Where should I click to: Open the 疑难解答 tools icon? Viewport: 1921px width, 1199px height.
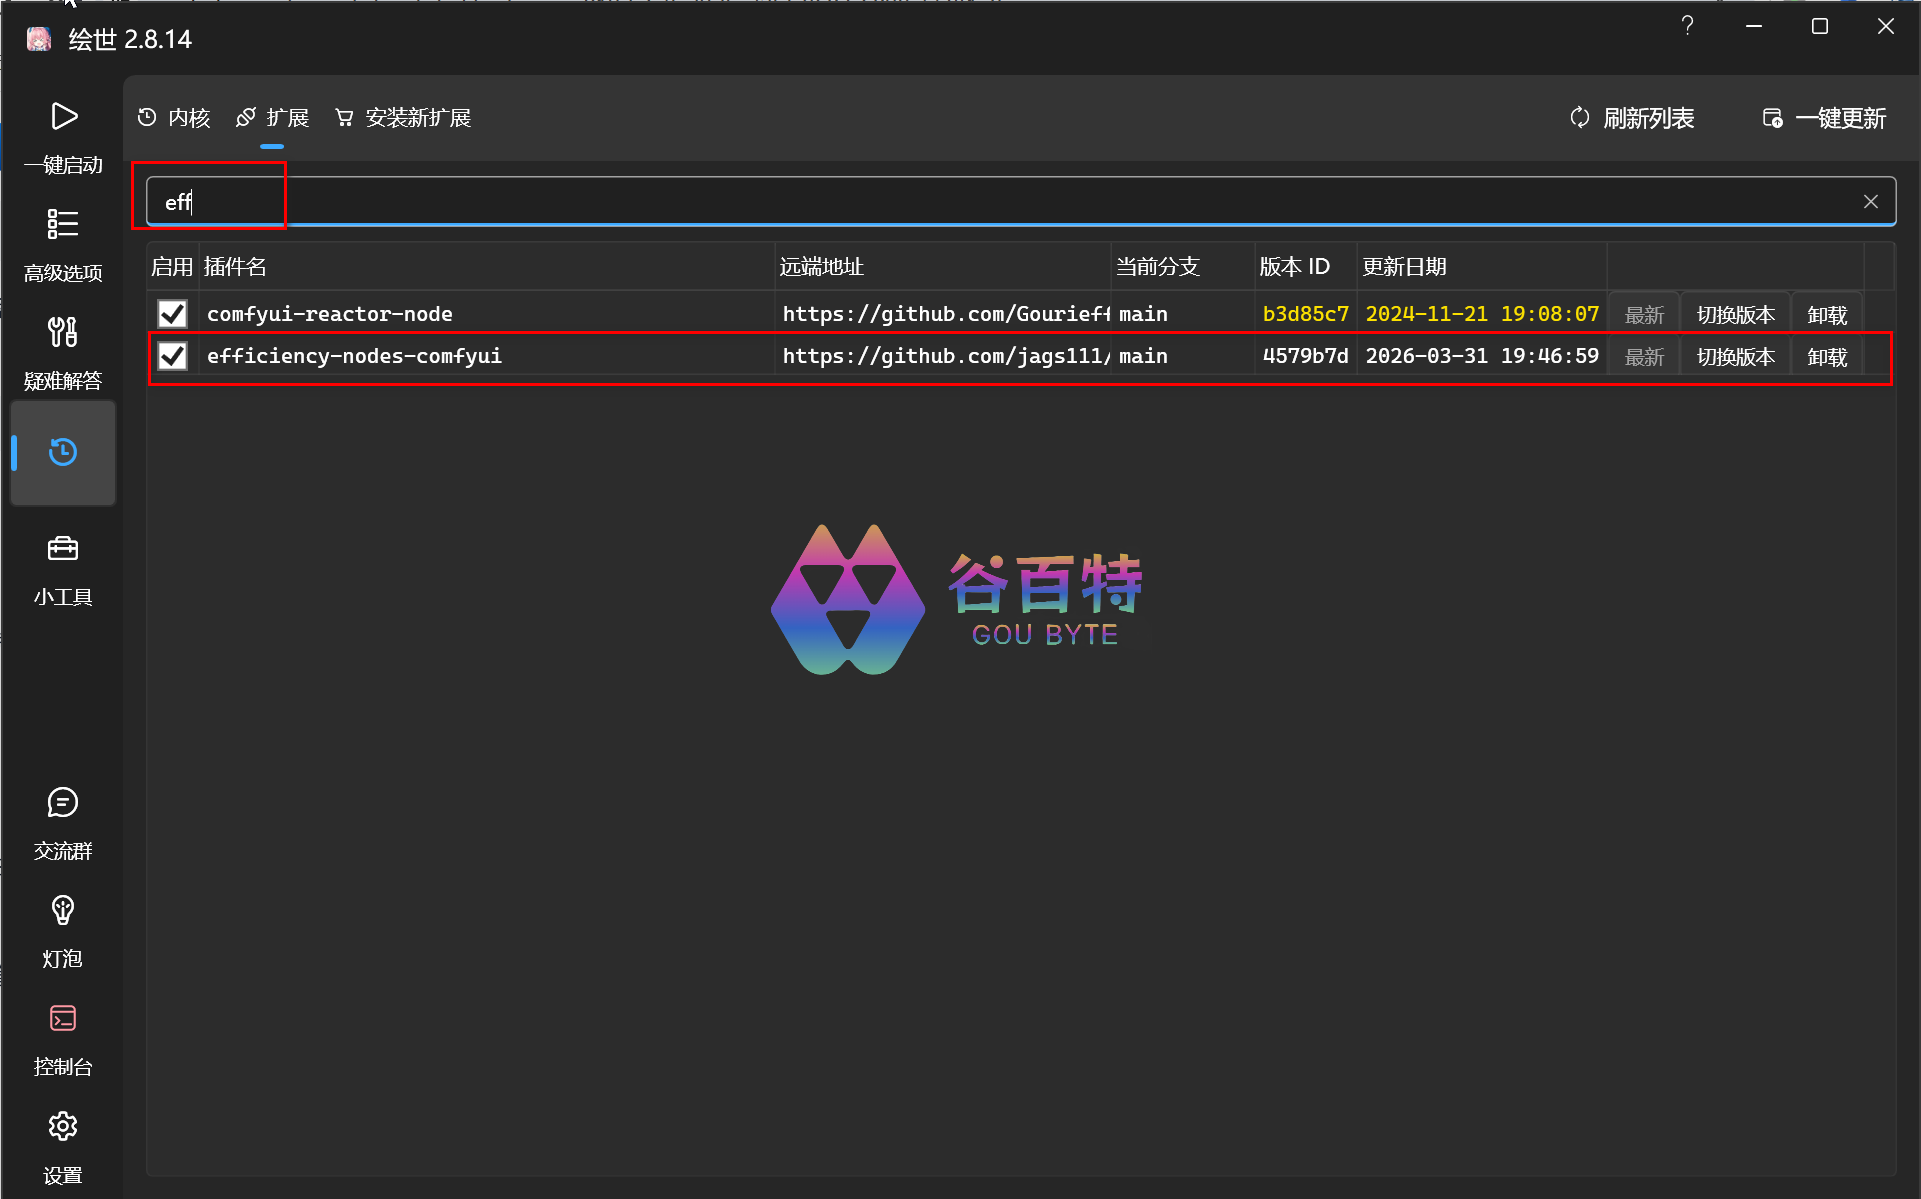click(63, 333)
